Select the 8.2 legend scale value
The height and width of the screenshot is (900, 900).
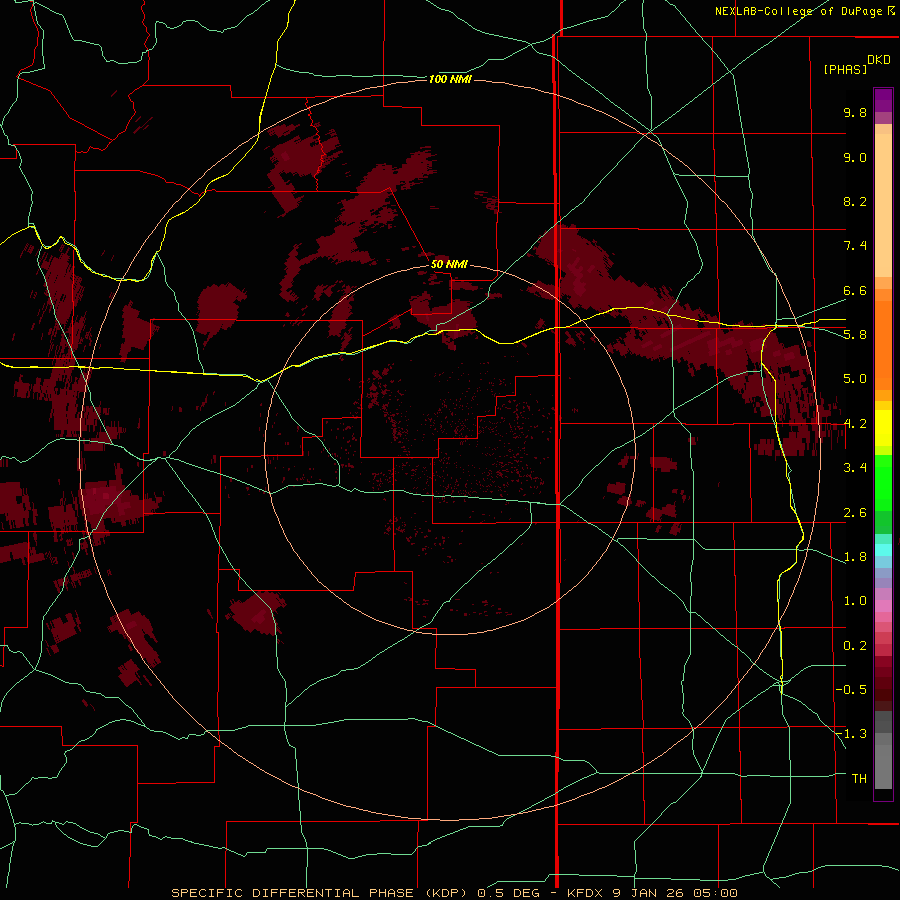click(x=855, y=201)
